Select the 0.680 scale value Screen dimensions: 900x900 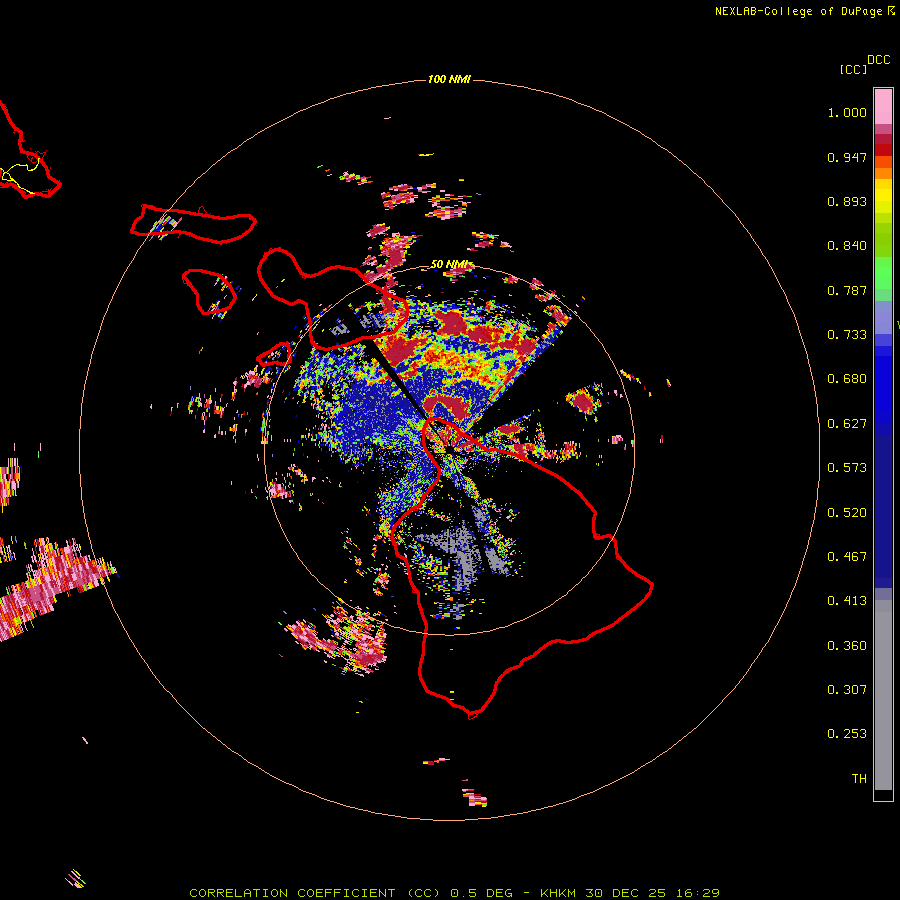pos(847,379)
